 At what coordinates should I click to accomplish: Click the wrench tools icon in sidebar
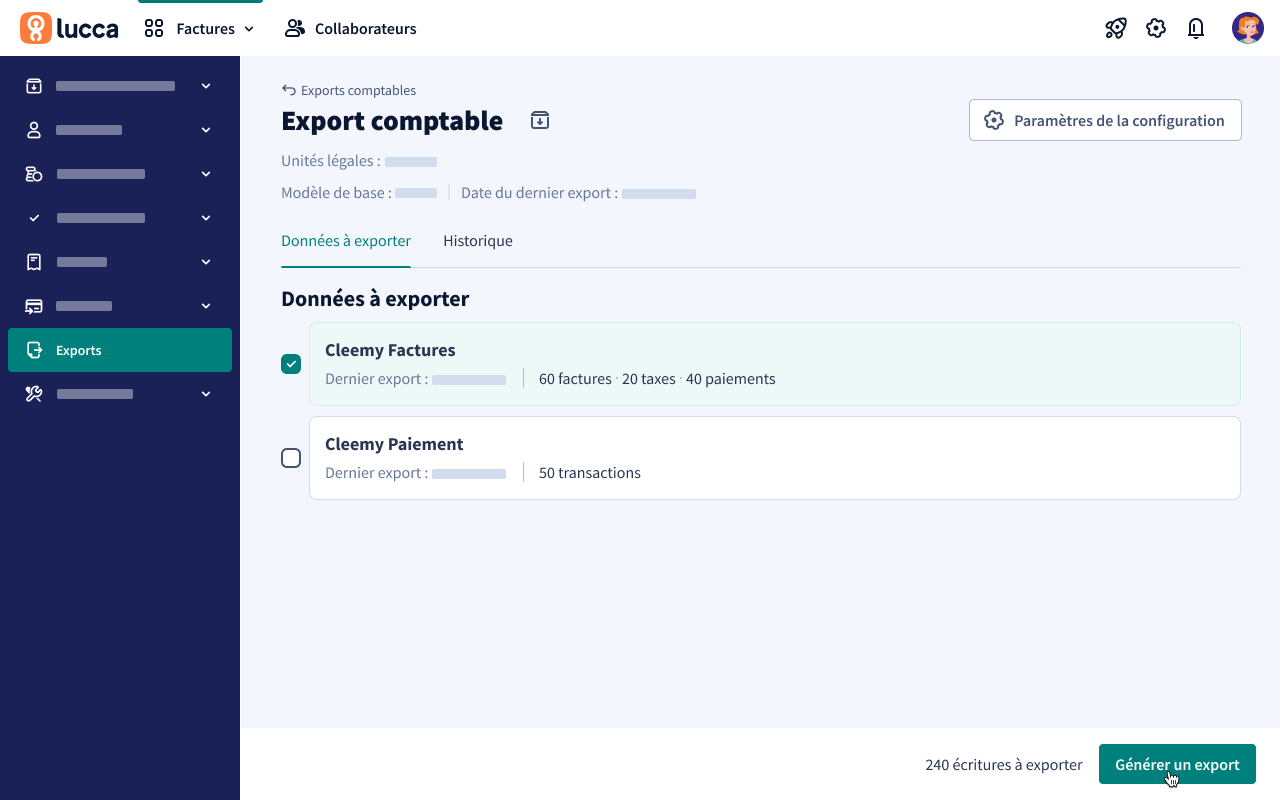click(34, 394)
